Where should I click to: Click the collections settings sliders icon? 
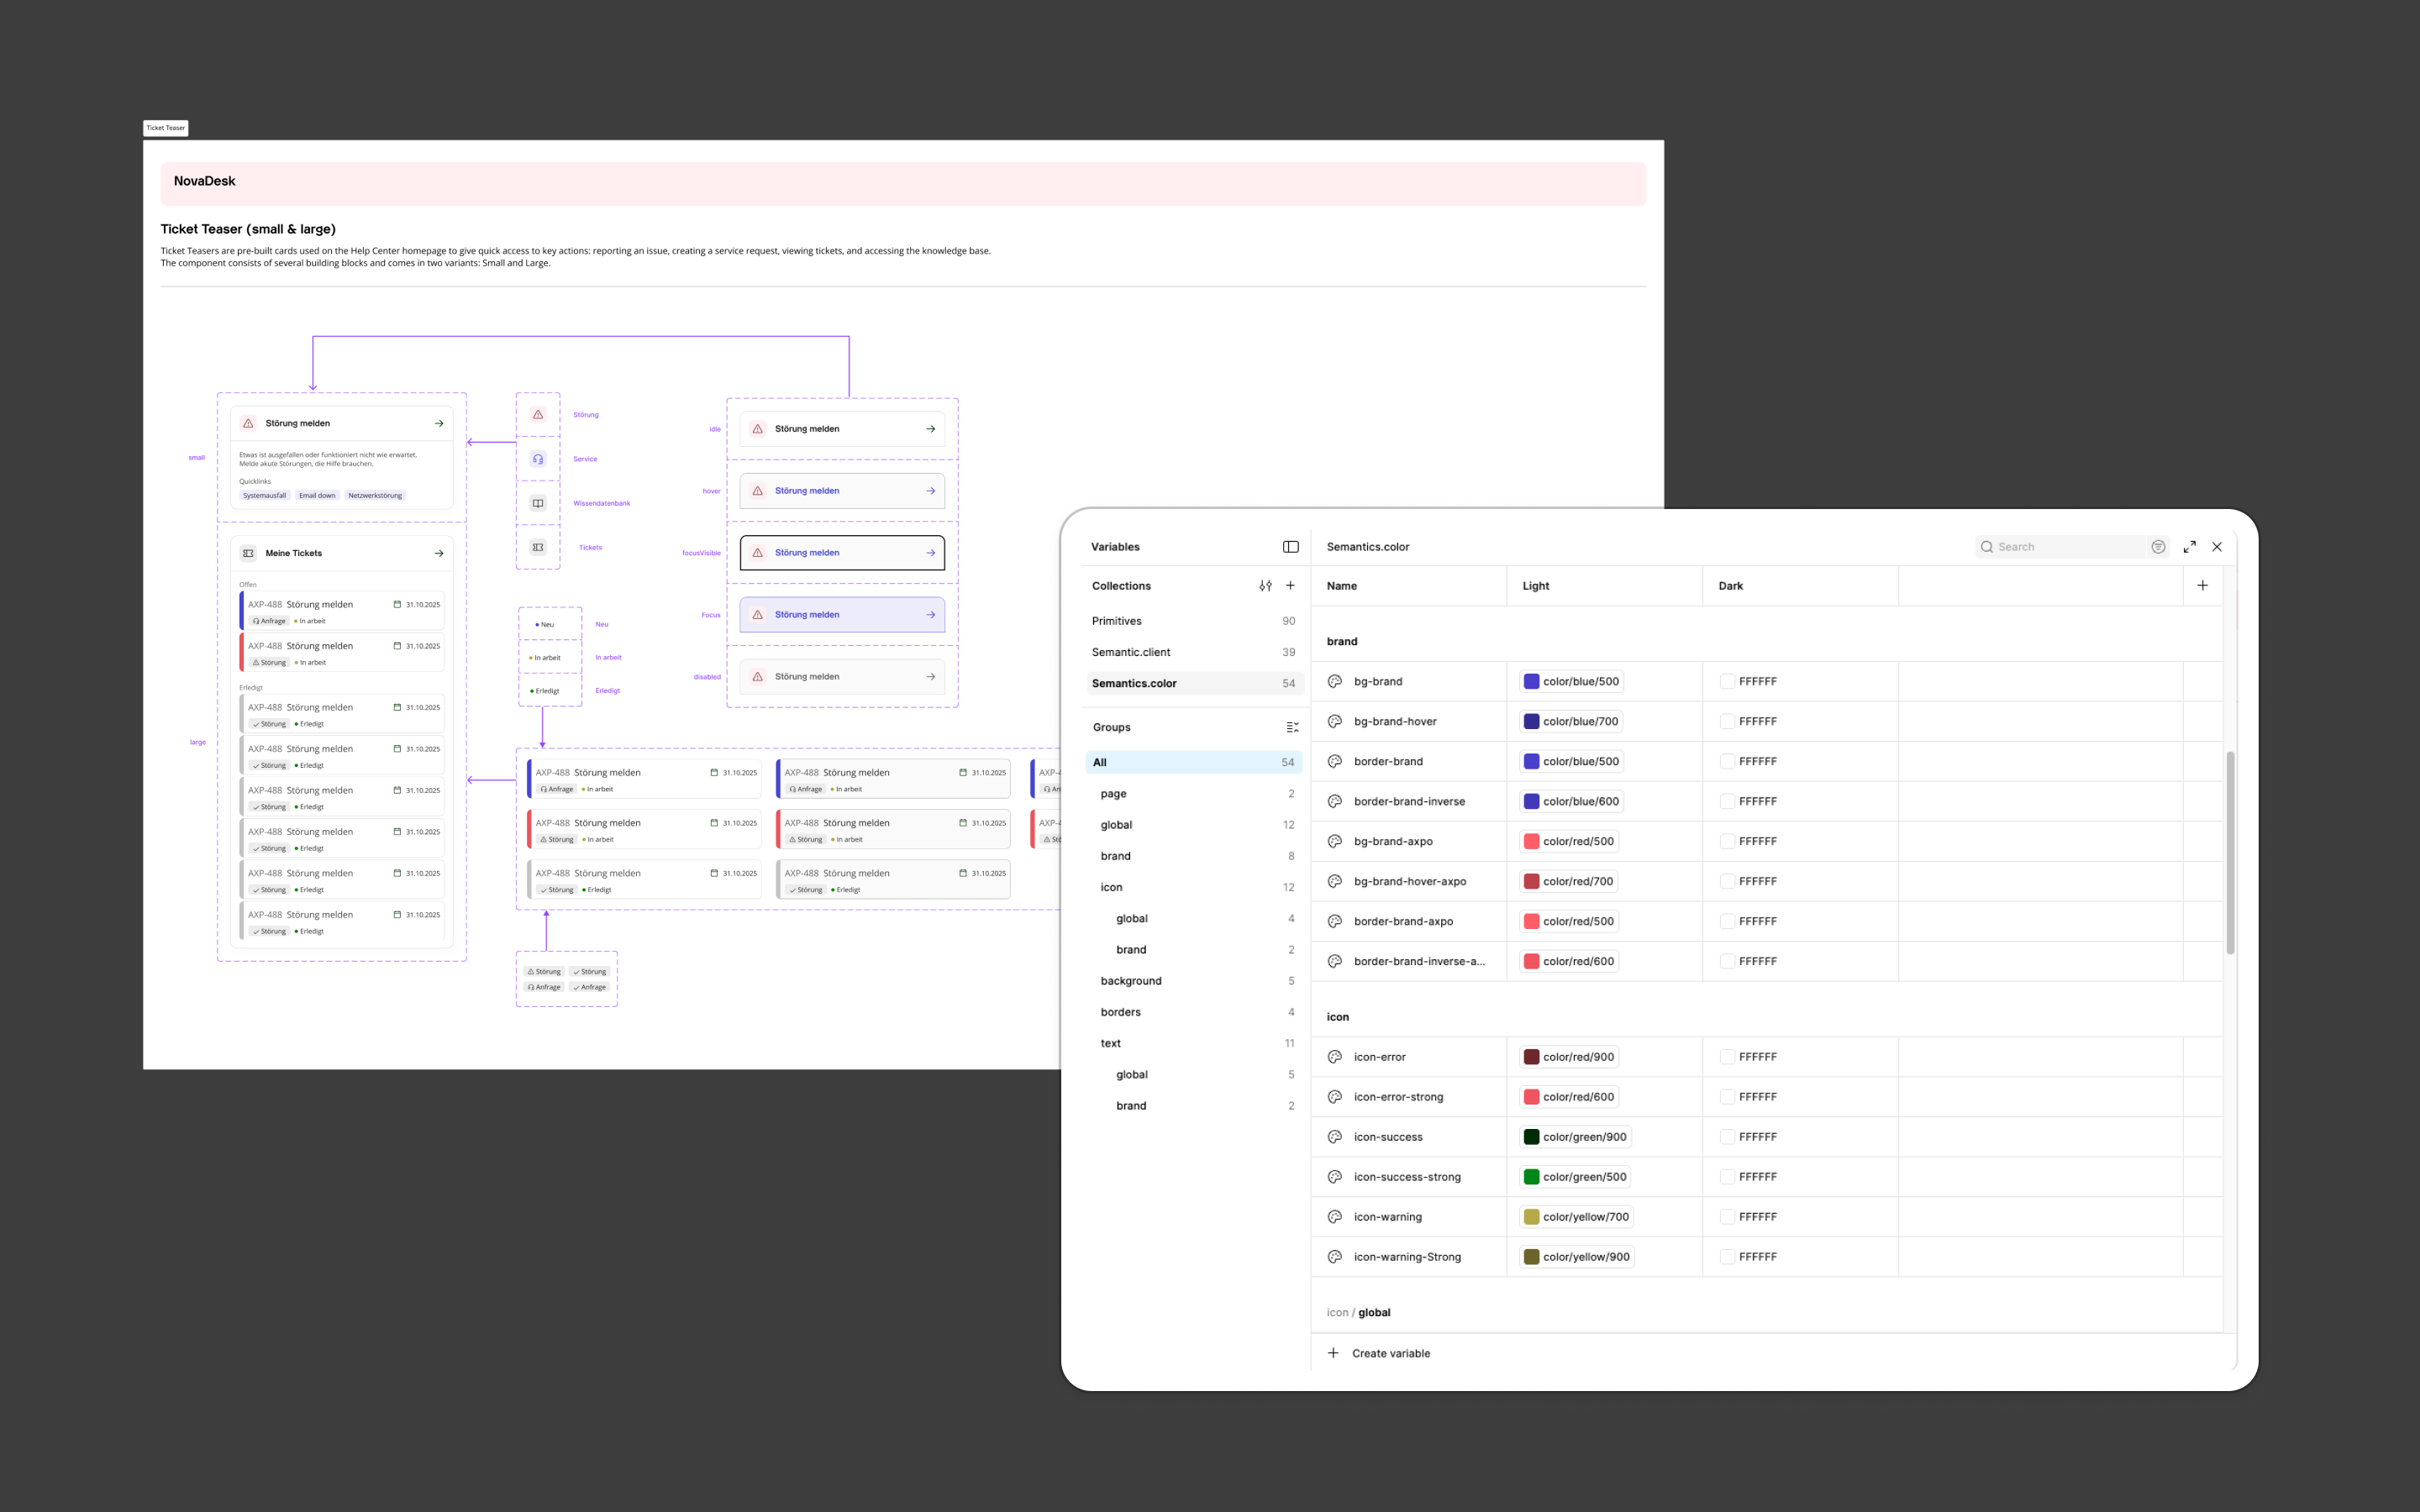tap(1265, 586)
